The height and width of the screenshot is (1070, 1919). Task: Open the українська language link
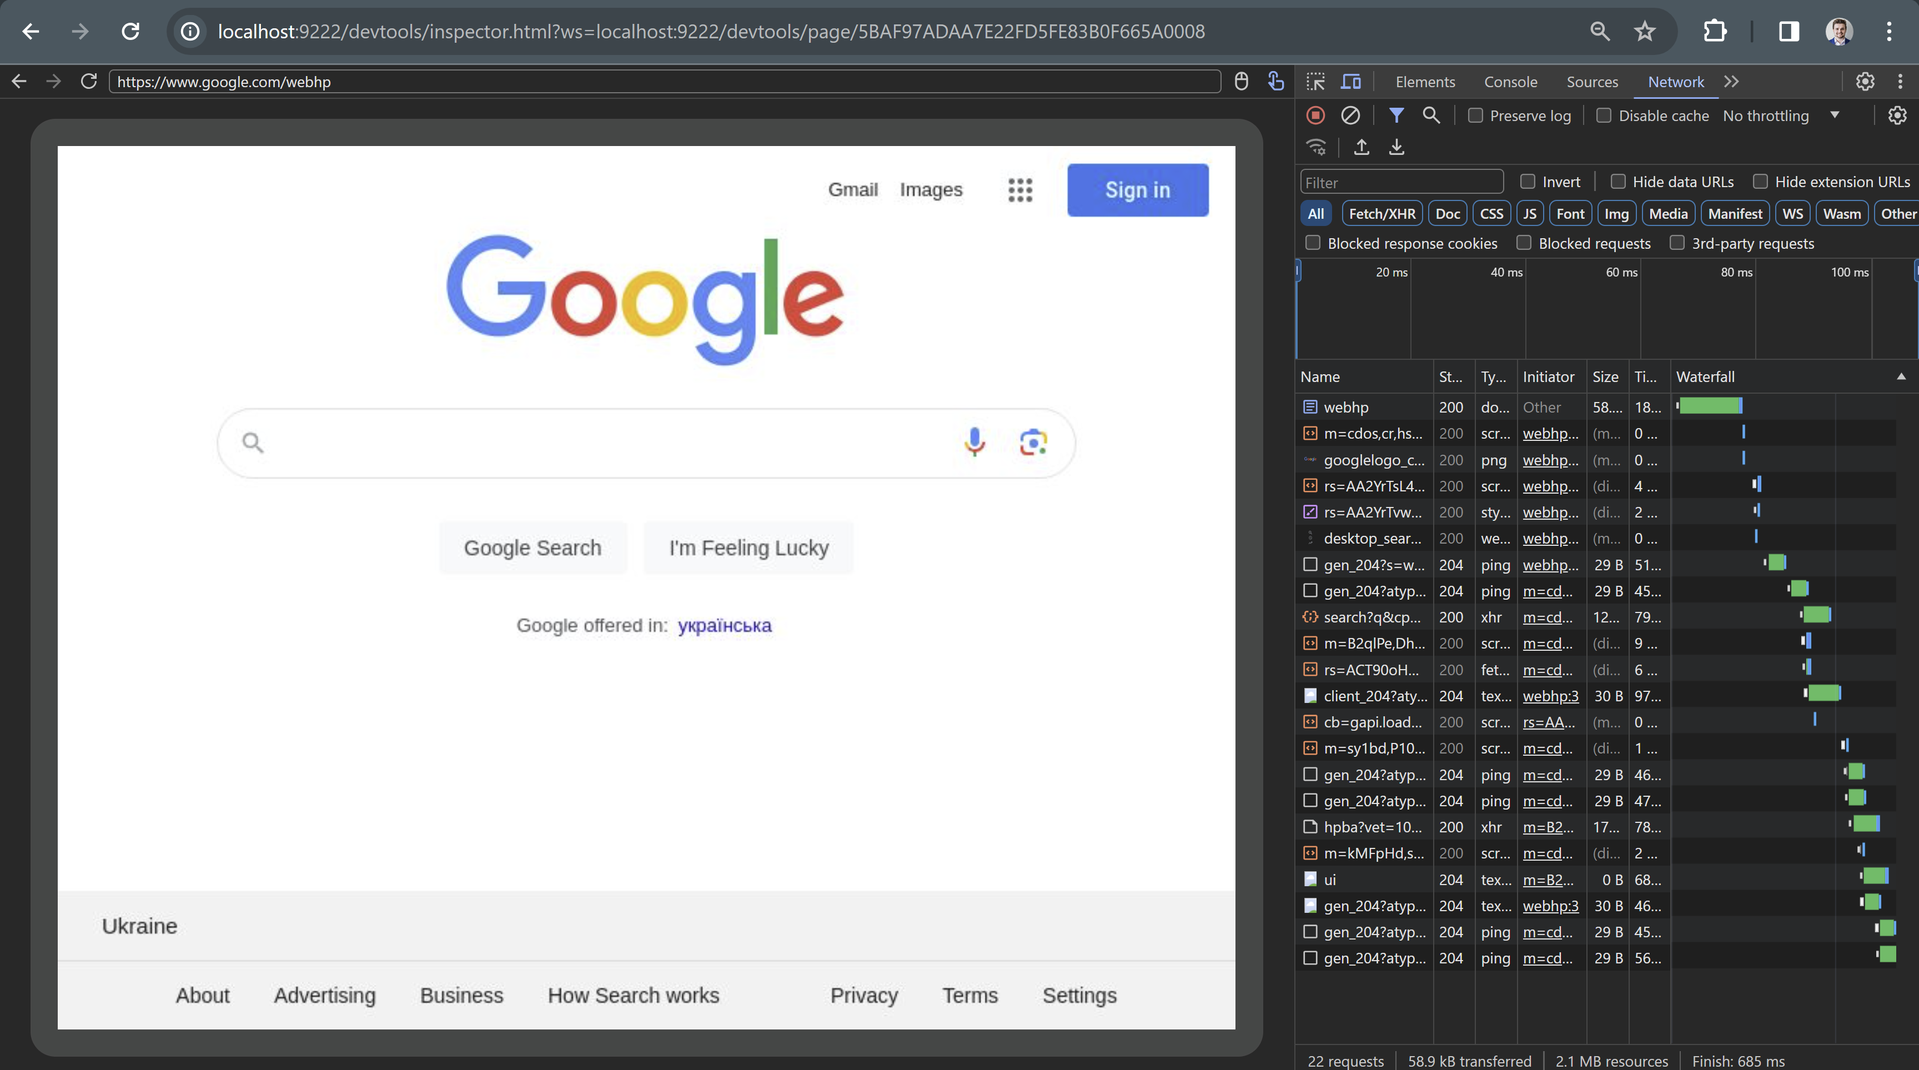(724, 626)
